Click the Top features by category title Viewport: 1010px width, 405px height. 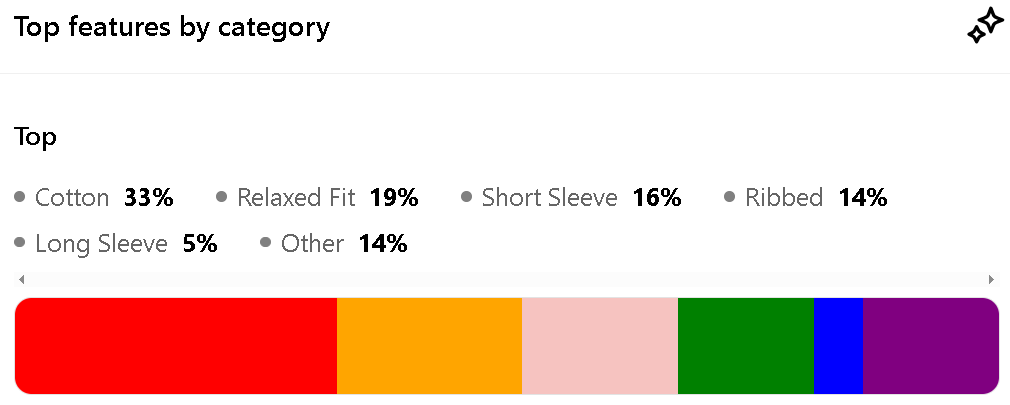pos(172,27)
